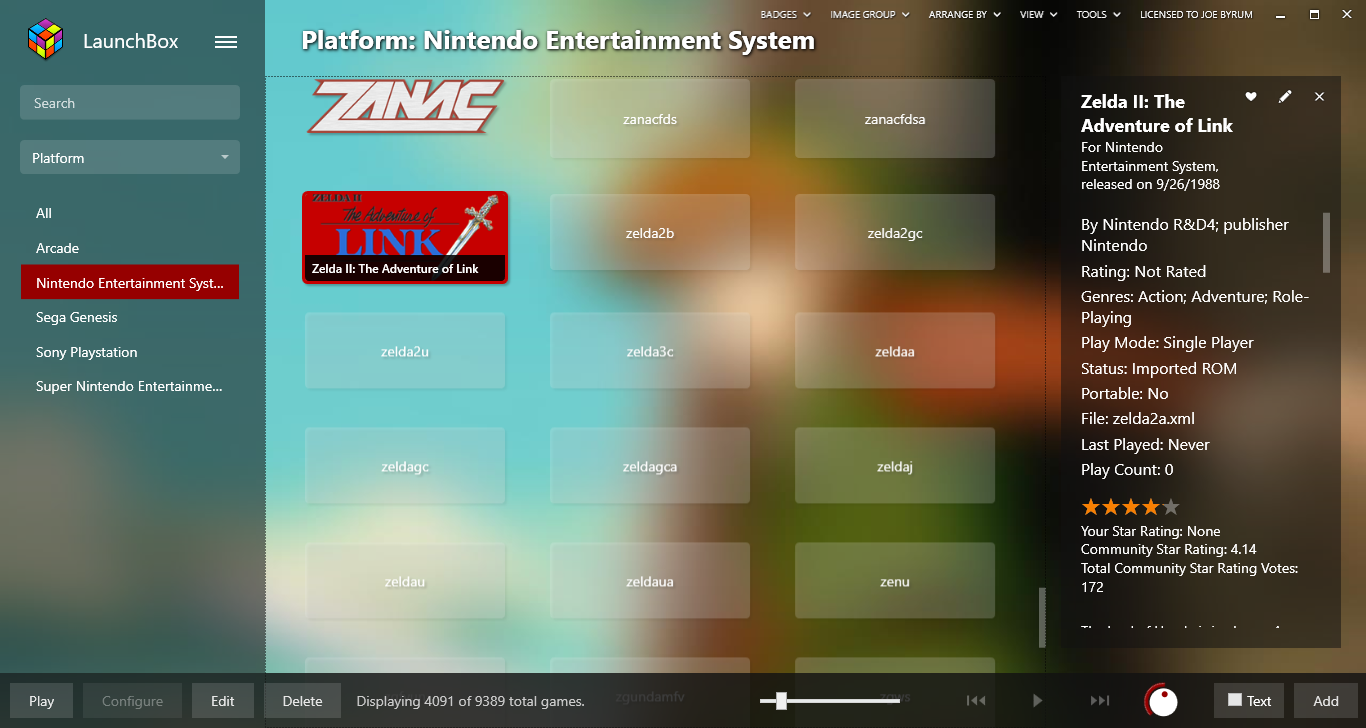Select Super Nintendo Entertainment System platform
Viewport: 1366px width, 728px height.
pos(130,386)
